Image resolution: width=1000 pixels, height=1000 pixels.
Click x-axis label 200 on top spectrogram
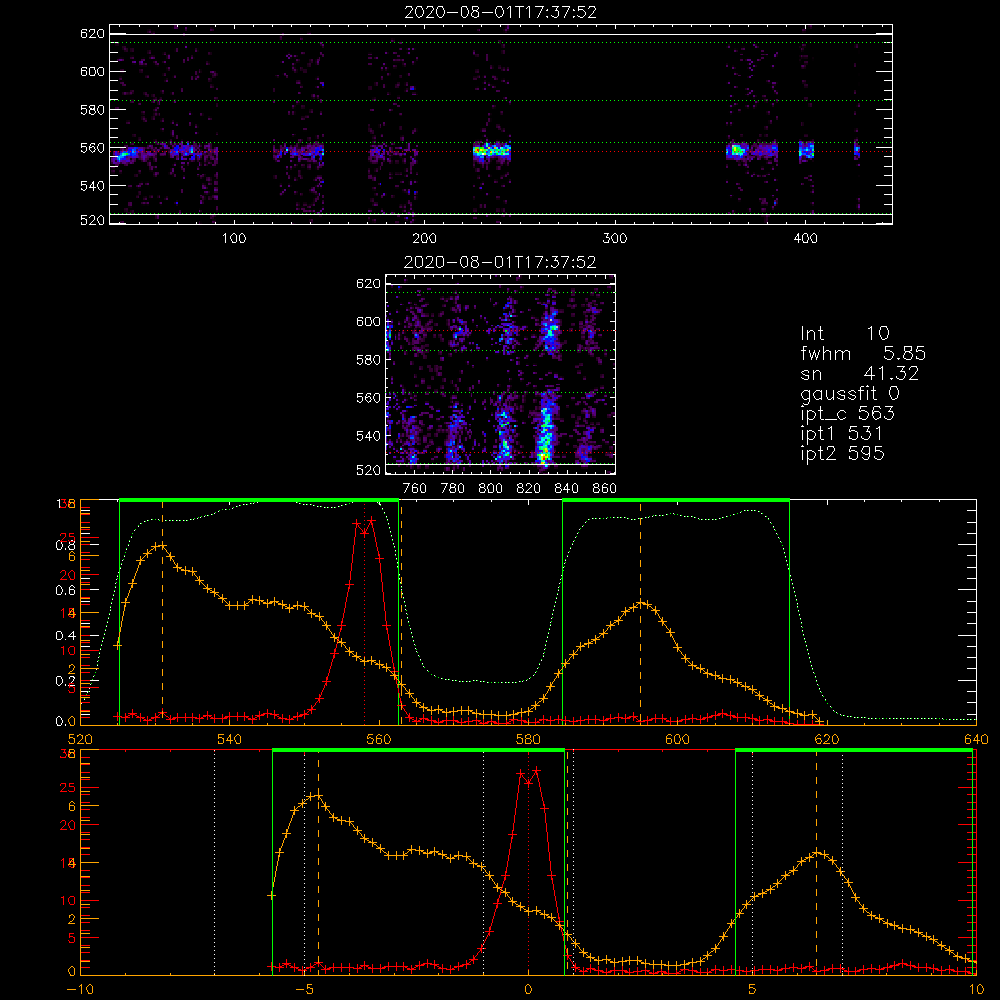click(x=424, y=239)
